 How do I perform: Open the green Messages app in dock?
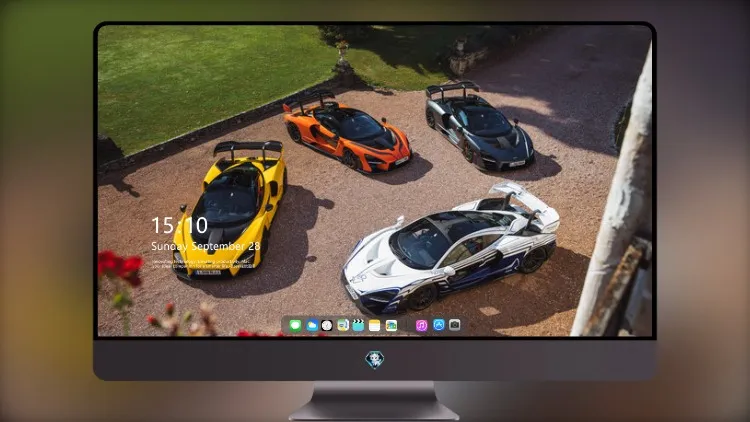tap(295, 325)
